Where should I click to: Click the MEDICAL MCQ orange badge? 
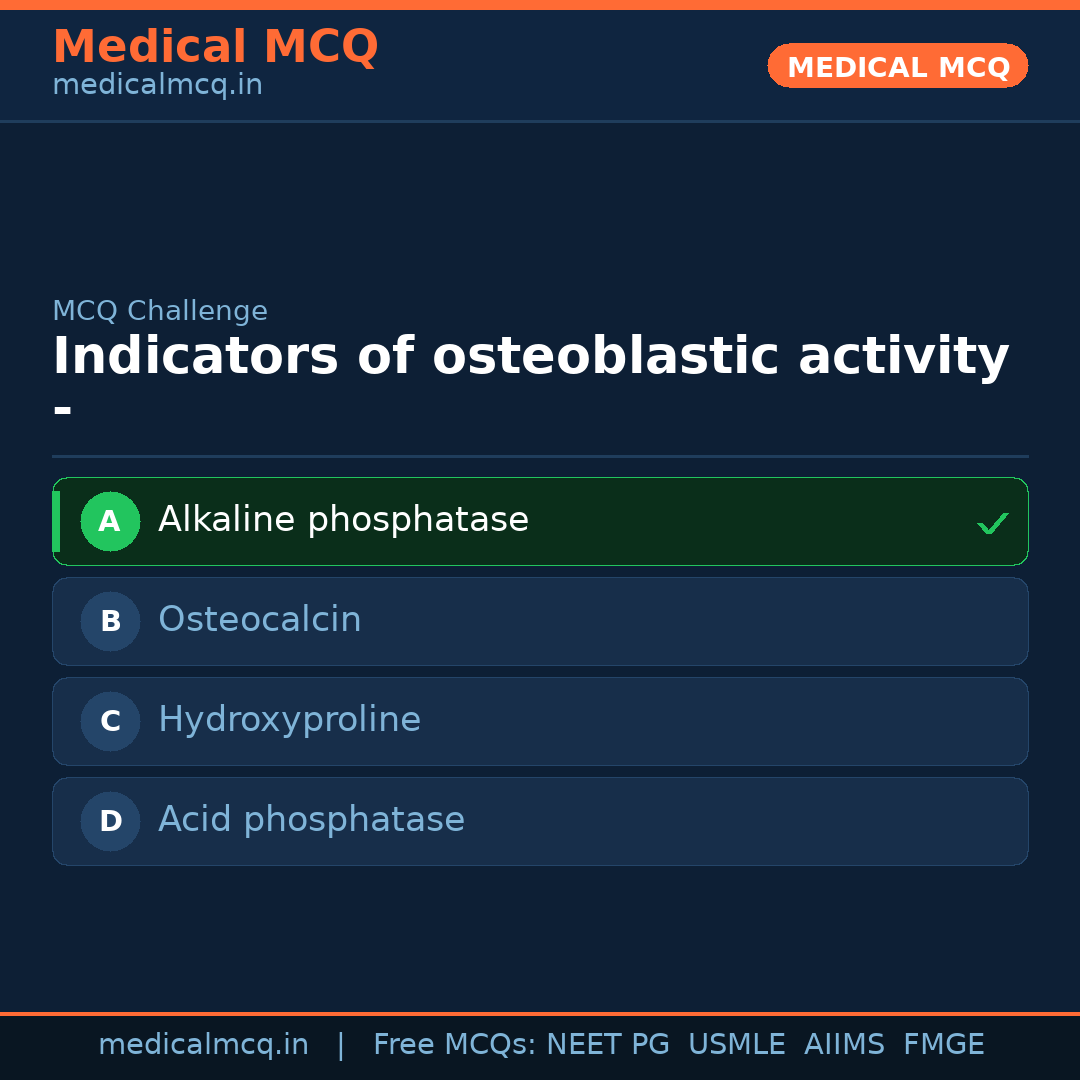point(897,66)
